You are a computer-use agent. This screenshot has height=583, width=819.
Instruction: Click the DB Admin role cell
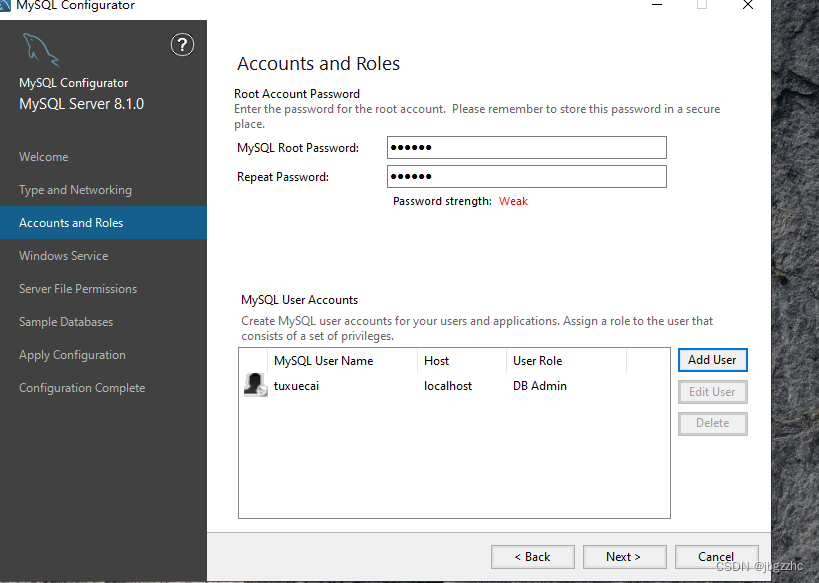[x=540, y=386]
